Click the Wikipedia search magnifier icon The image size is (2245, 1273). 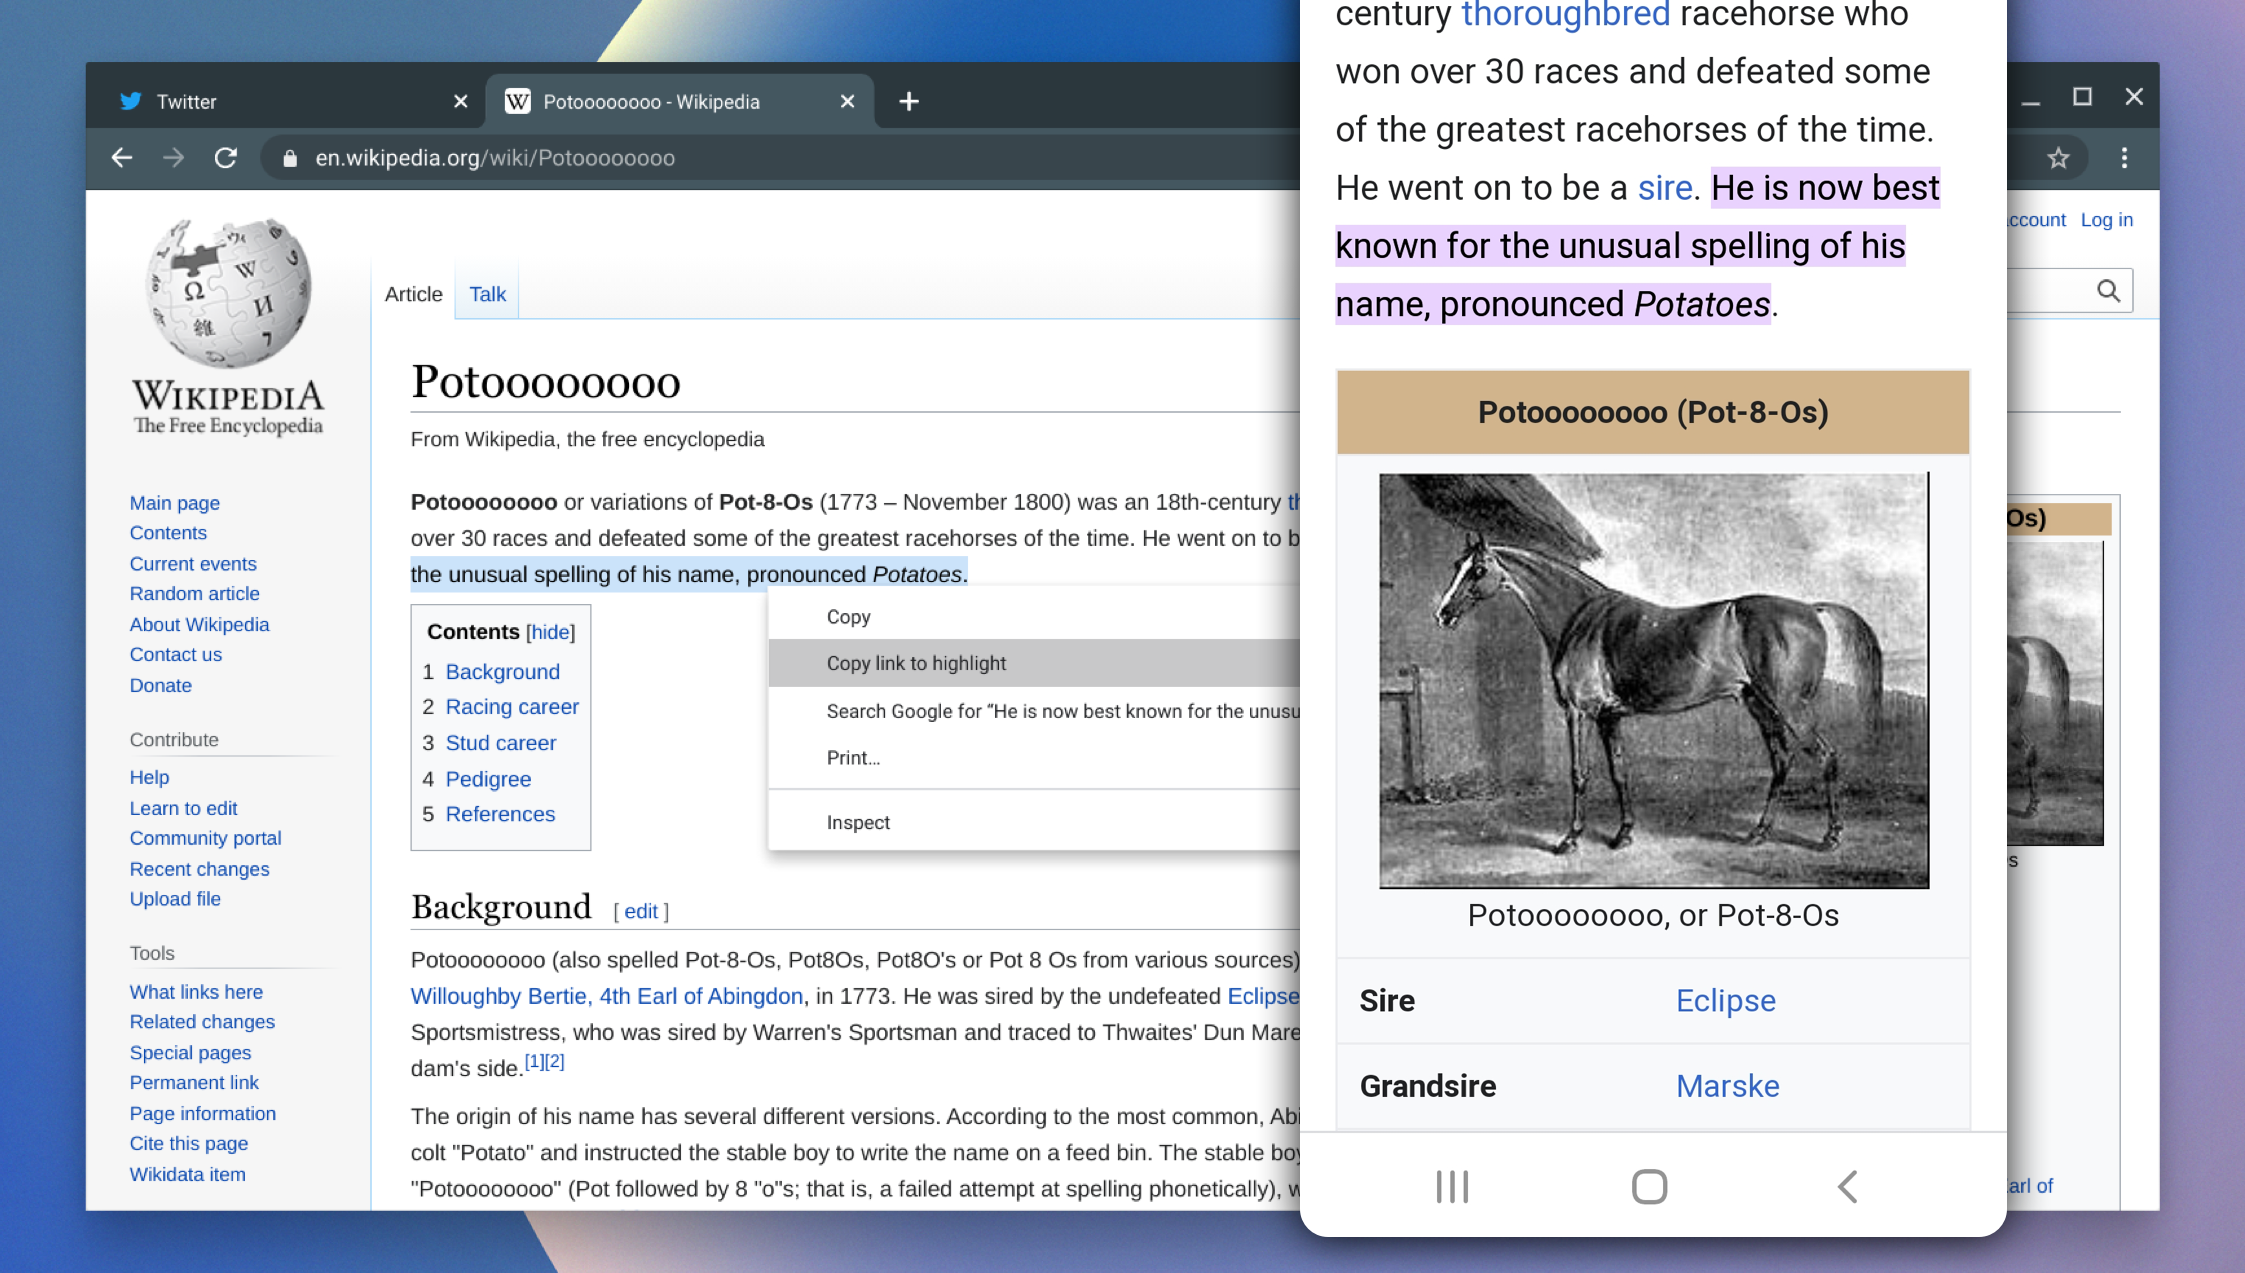click(2108, 291)
